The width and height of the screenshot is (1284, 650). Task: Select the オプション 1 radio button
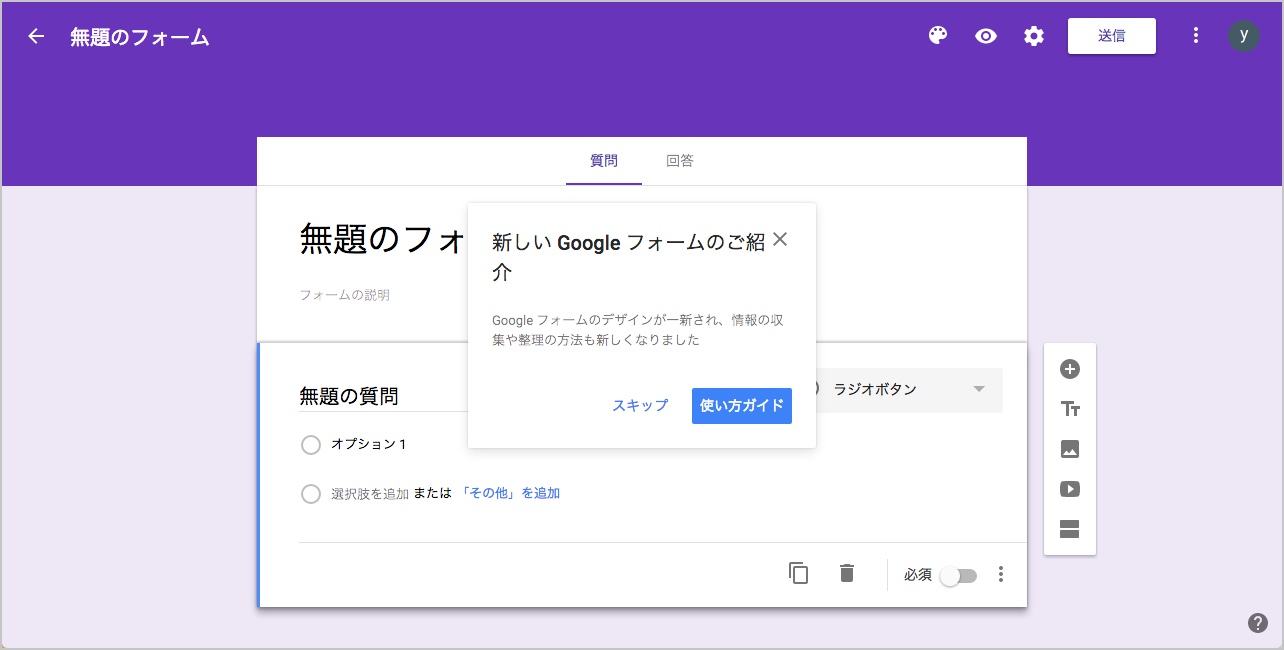(x=311, y=445)
